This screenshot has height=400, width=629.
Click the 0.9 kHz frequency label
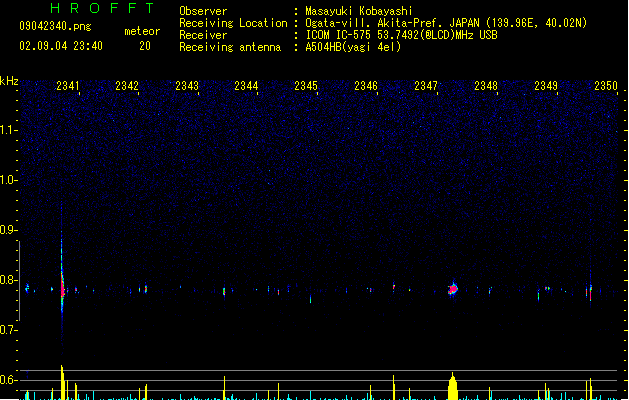tap(8, 230)
